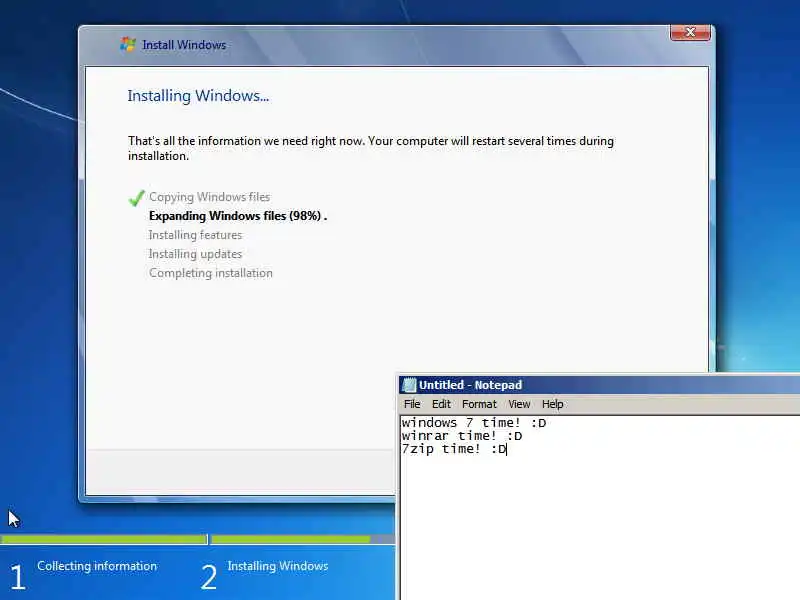Open the View menu in Notepad
The width and height of the screenshot is (800, 600).
coord(519,404)
